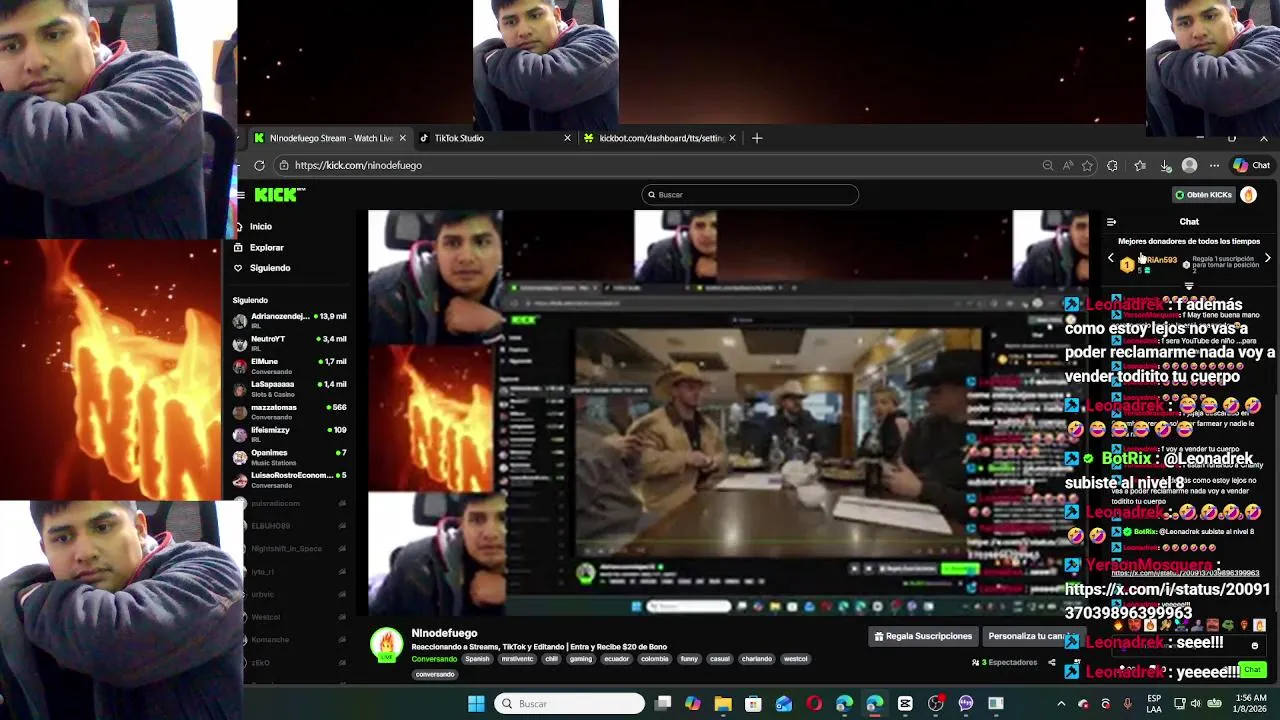Click the Kick Buscar search field
This screenshot has height=720, width=1280.
tap(750, 195)
